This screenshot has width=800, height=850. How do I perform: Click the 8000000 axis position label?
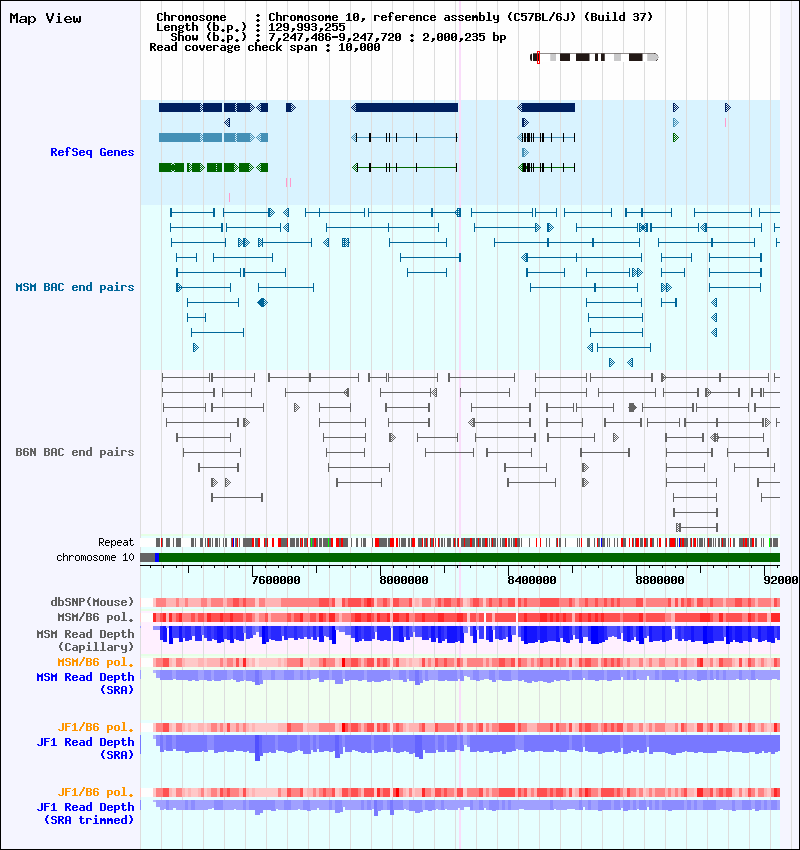point(404,580)
